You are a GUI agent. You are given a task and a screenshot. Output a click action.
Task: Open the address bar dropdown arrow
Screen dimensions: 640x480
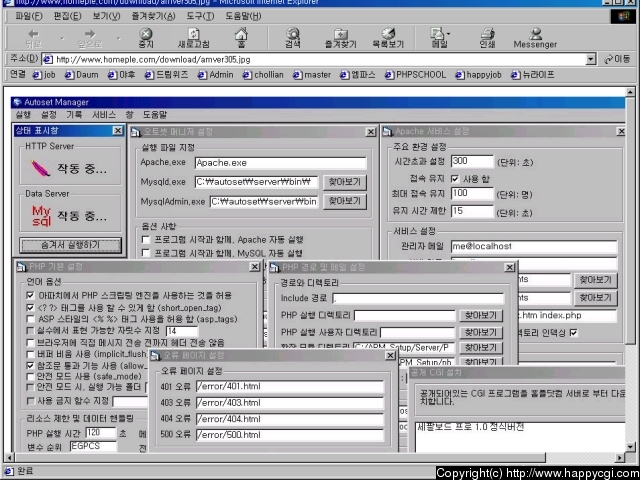[591, 60]
